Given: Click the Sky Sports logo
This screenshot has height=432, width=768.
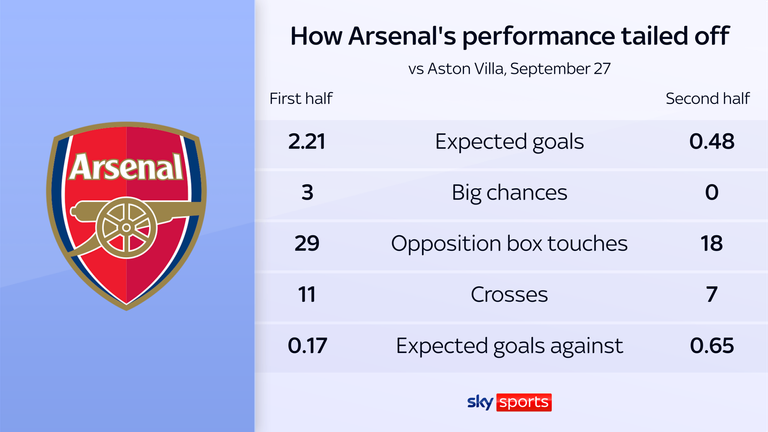Looking at the screenshot, I should (510, 401).
